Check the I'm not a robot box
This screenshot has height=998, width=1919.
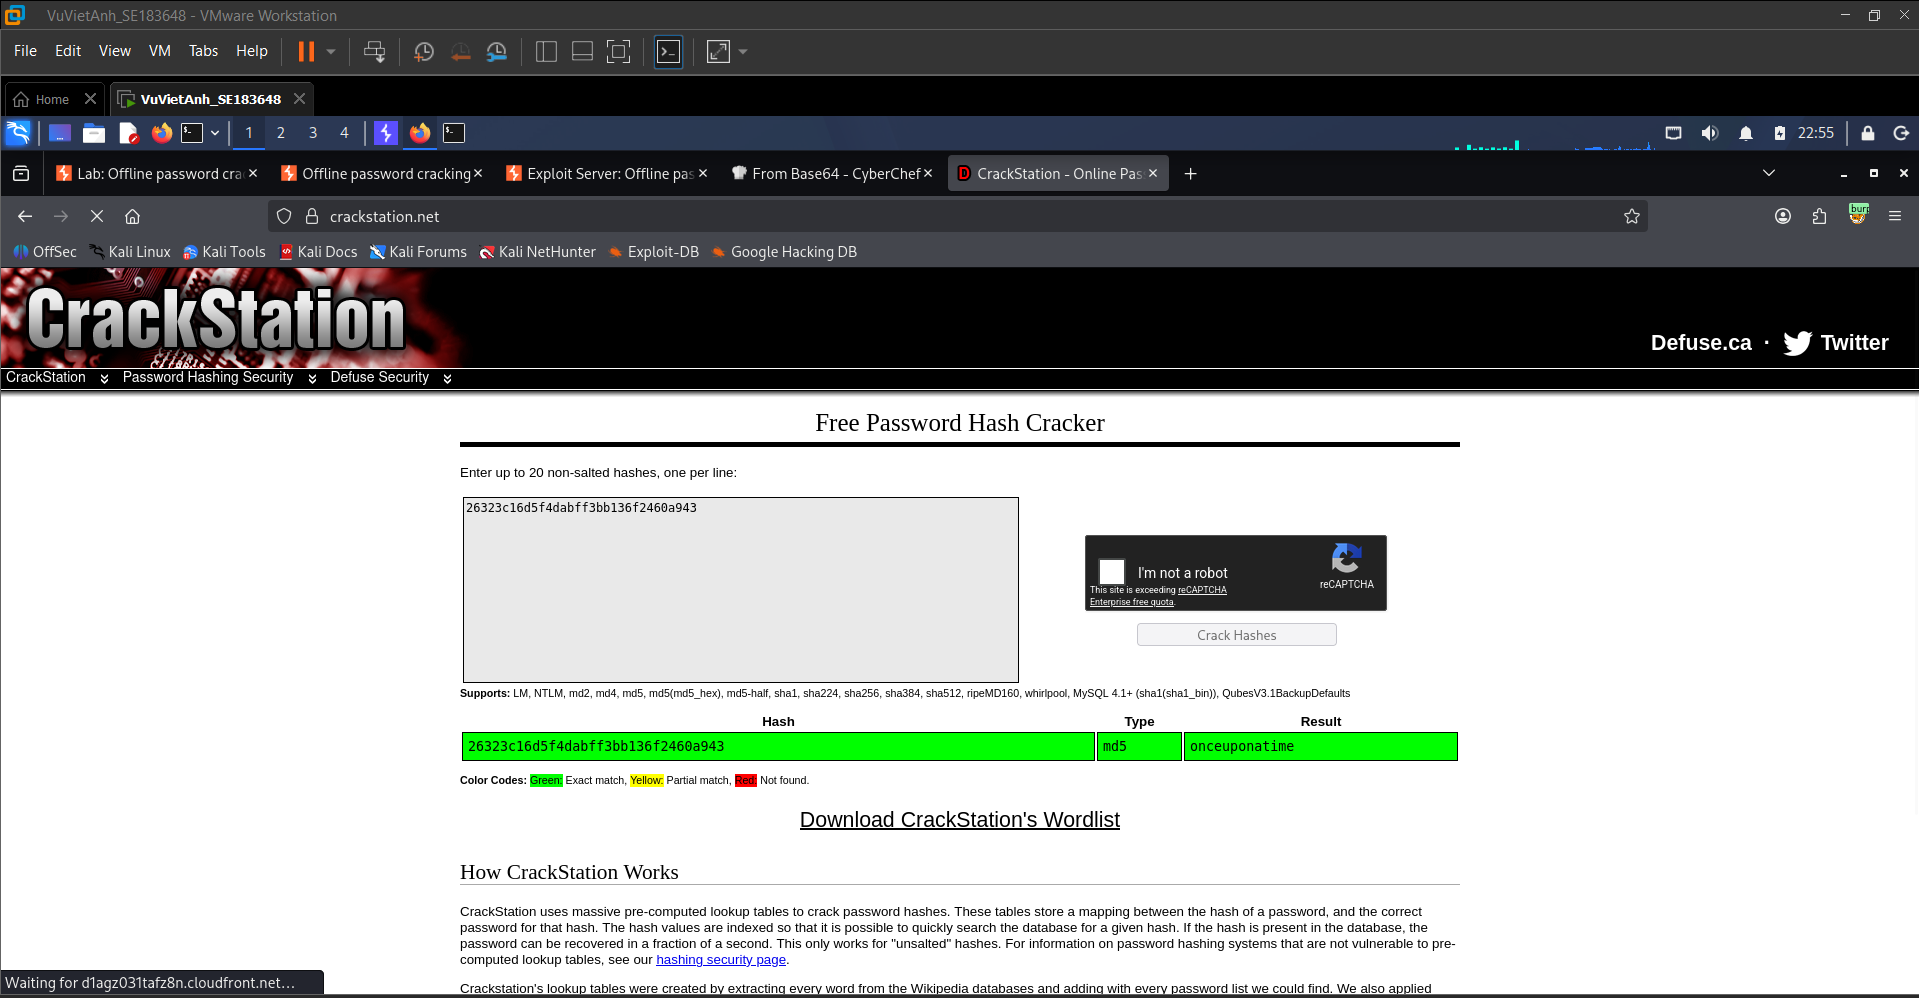point(1112,571)
